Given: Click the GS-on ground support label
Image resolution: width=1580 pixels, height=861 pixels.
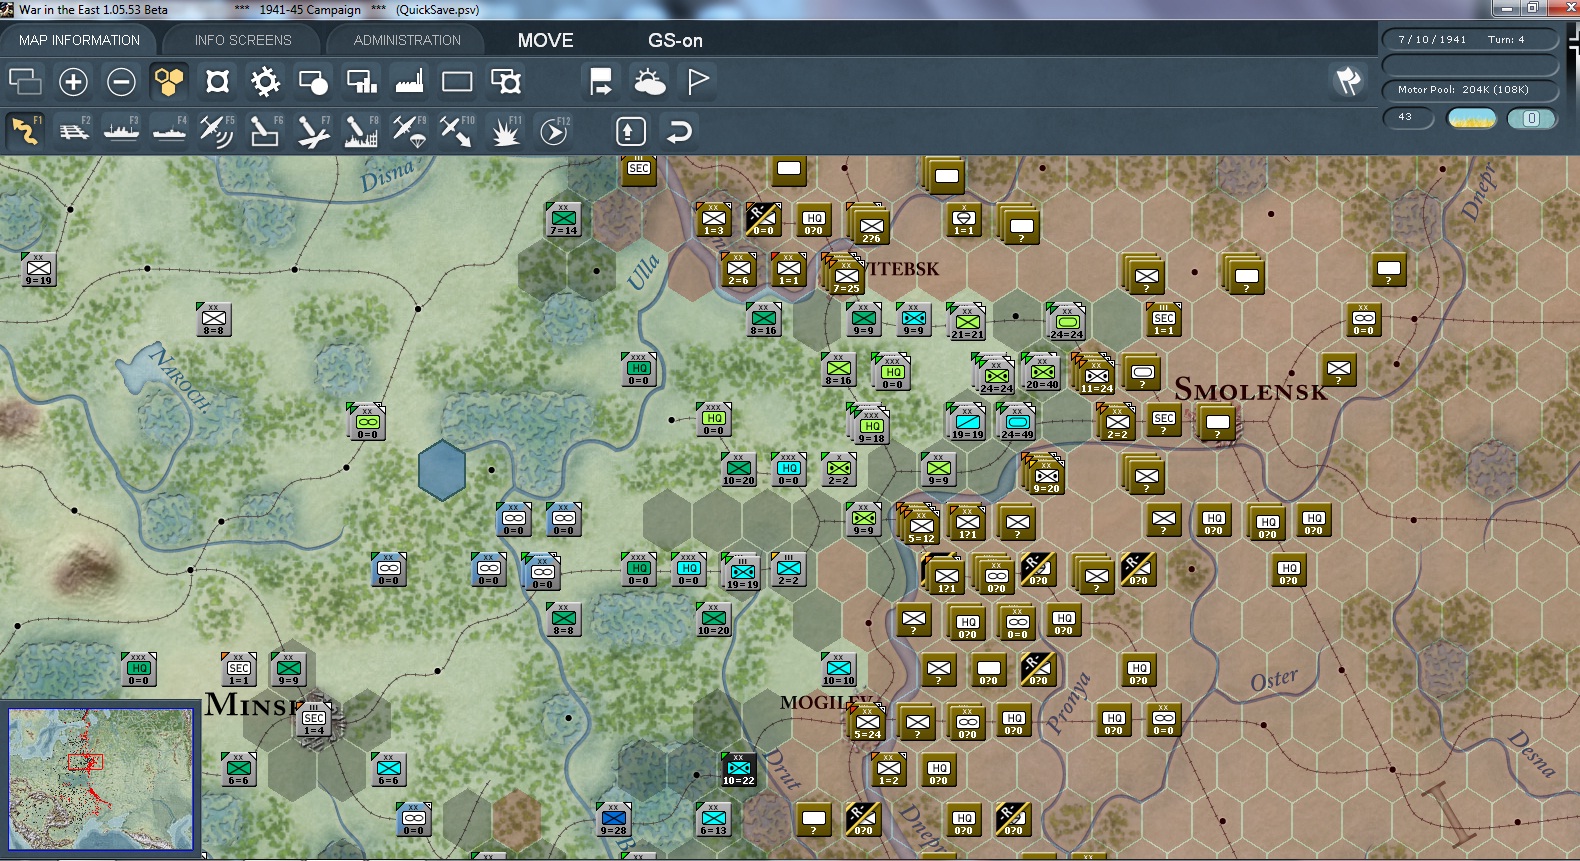Looking at the screenshot, I should coord(675,40).
